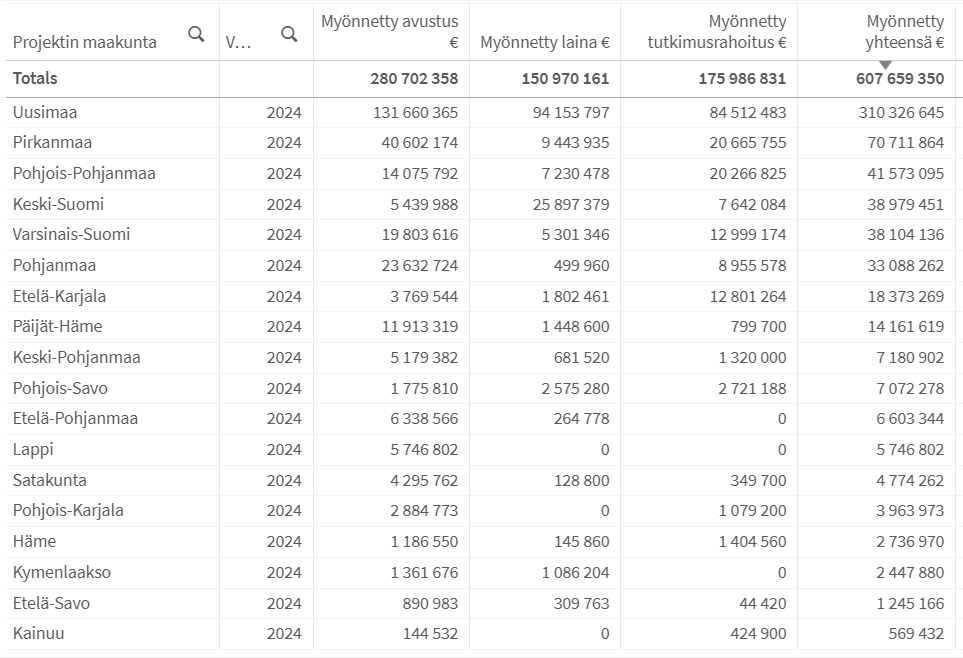This screenshot has width=963, height=658.
Task: Choose Varsinais-Suomi region
Action: 71,235
